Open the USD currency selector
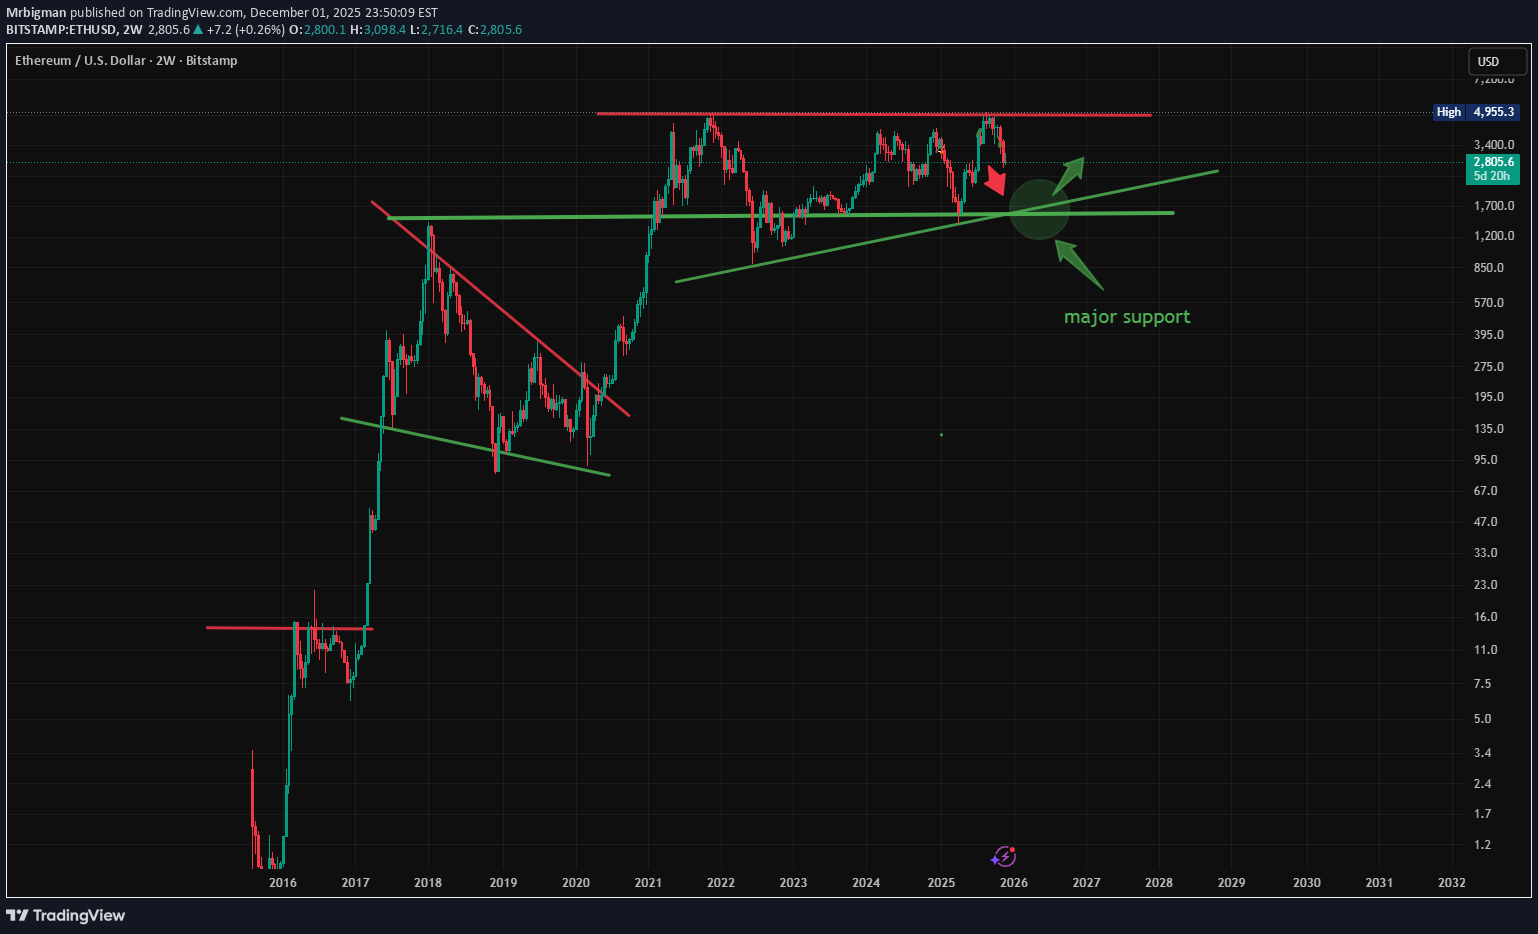The image size is (1538, 934). tap(1496, 62)
